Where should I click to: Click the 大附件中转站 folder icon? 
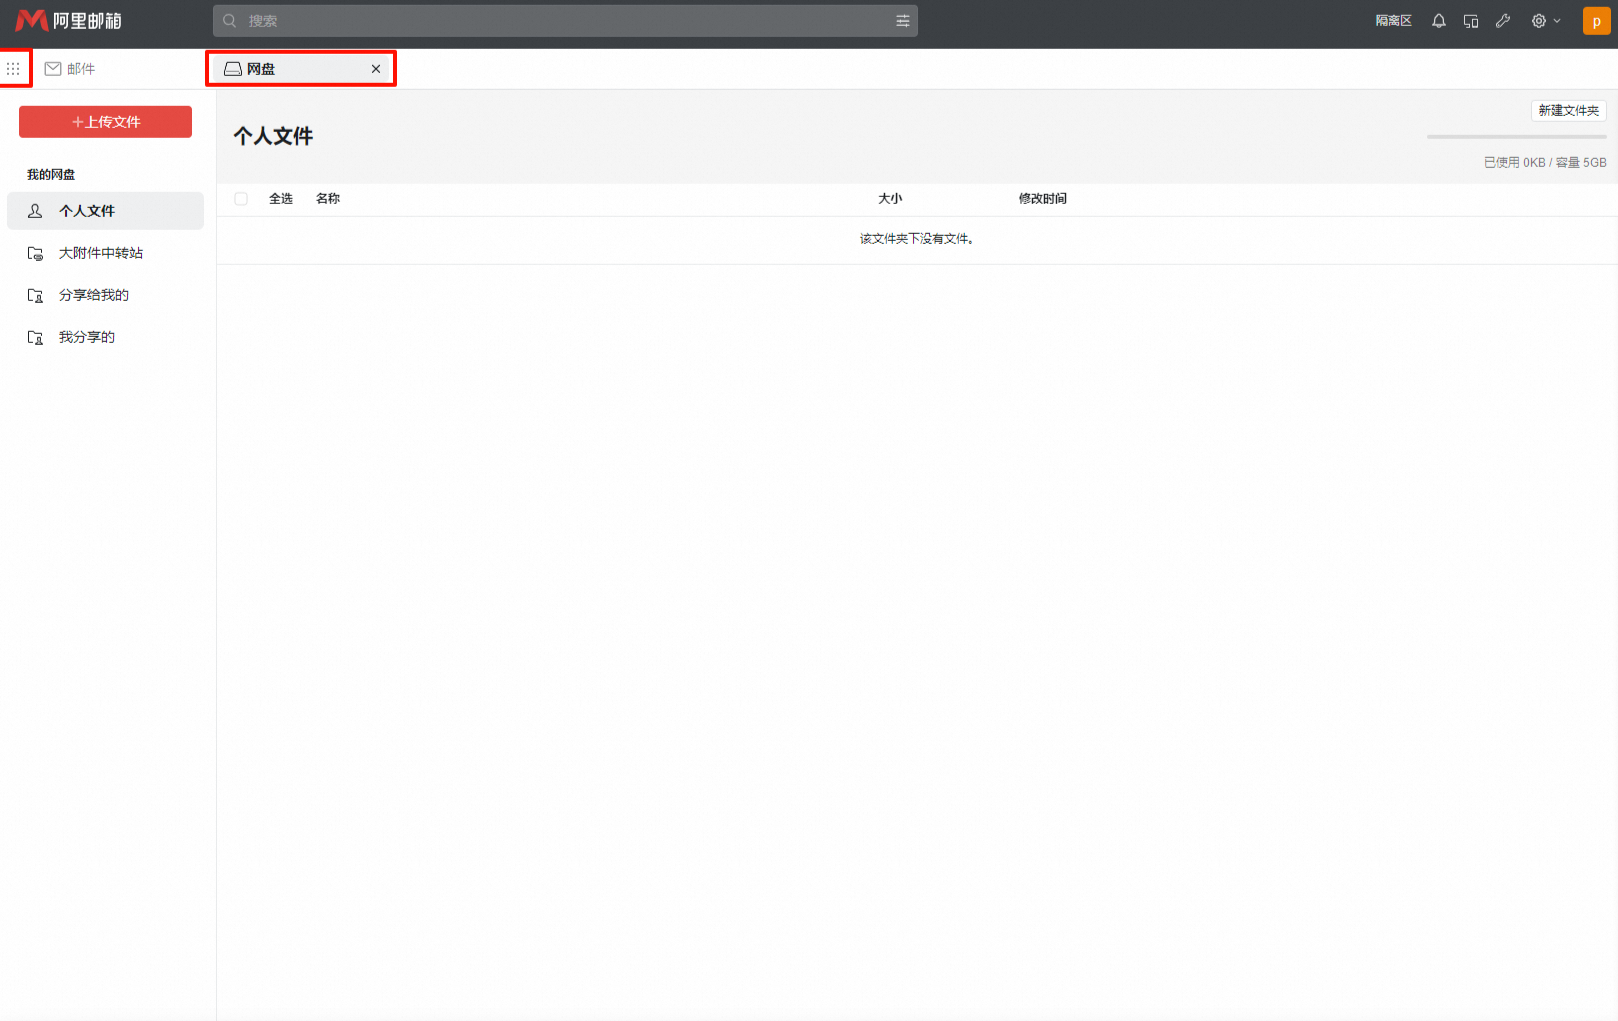pyautogui.click(x=35, y=253)
